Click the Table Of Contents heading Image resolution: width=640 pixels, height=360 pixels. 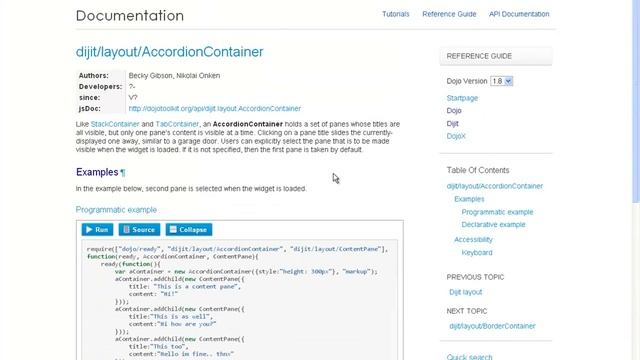478,170
